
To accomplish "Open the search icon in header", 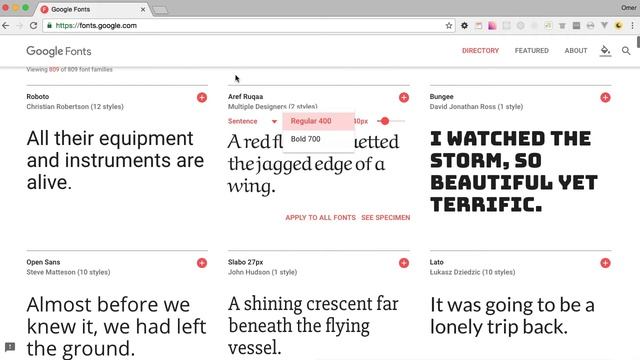I will pos(626,51).
